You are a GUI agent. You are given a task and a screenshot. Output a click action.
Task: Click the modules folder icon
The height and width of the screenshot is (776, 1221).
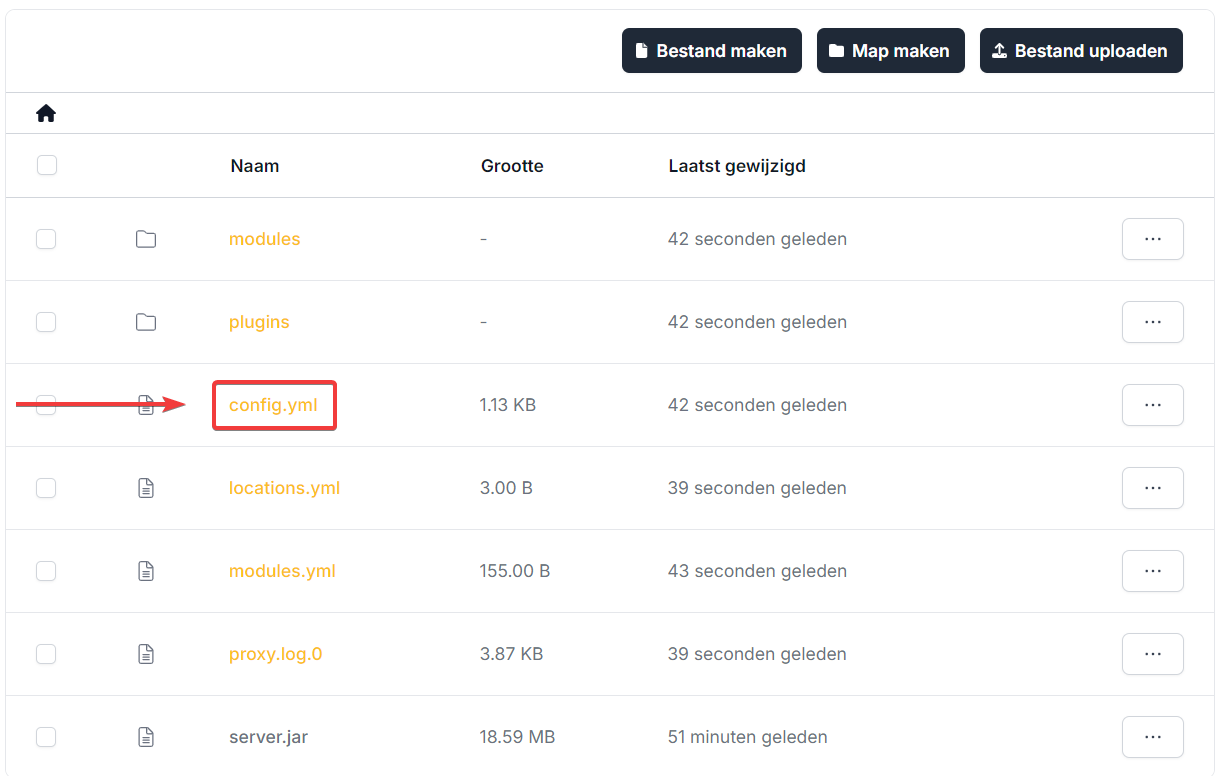[x=146, y=239]
